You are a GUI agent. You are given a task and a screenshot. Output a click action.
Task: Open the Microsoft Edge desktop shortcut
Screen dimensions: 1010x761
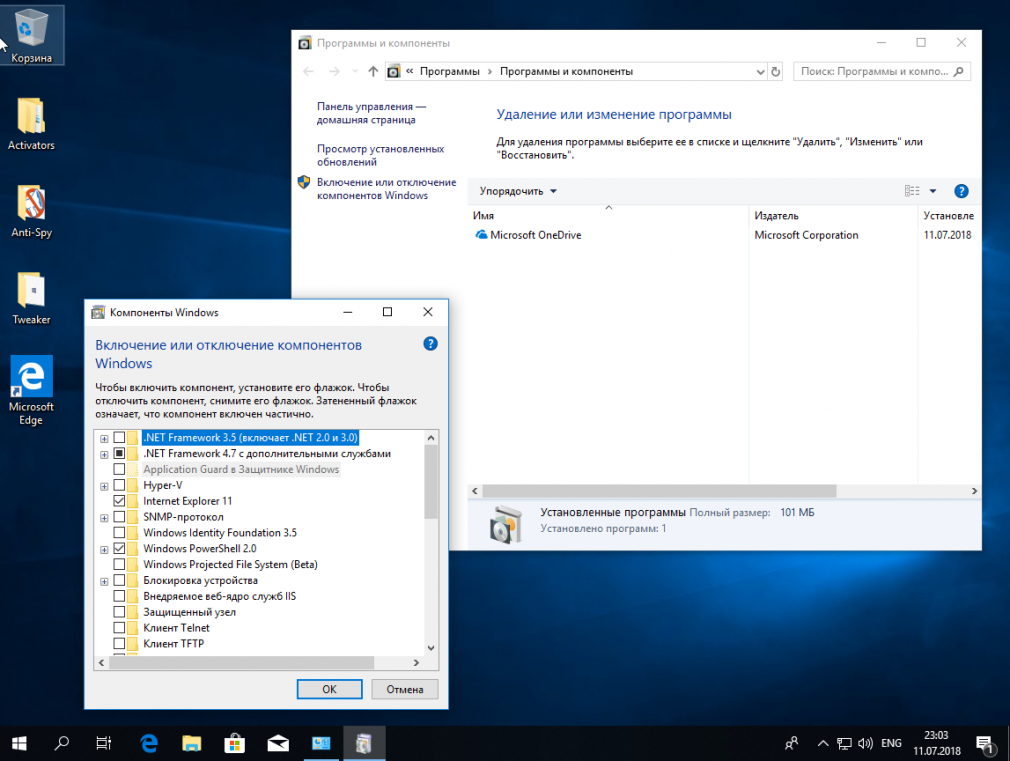coord(31,390)
